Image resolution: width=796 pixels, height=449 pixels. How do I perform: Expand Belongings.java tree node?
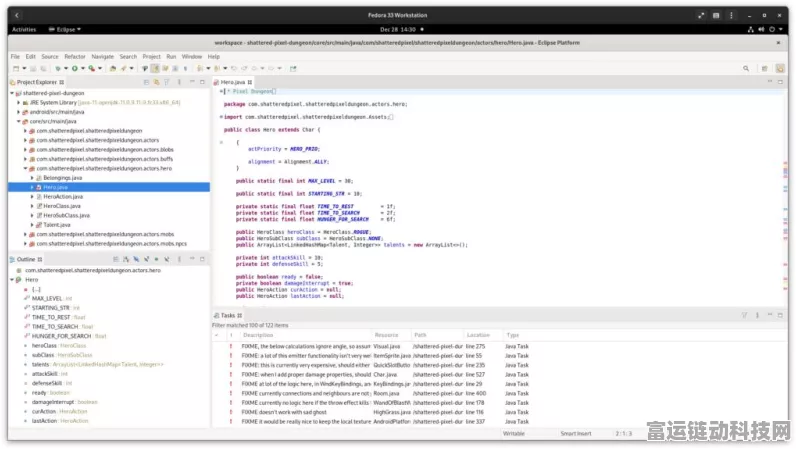pos(32,178)
